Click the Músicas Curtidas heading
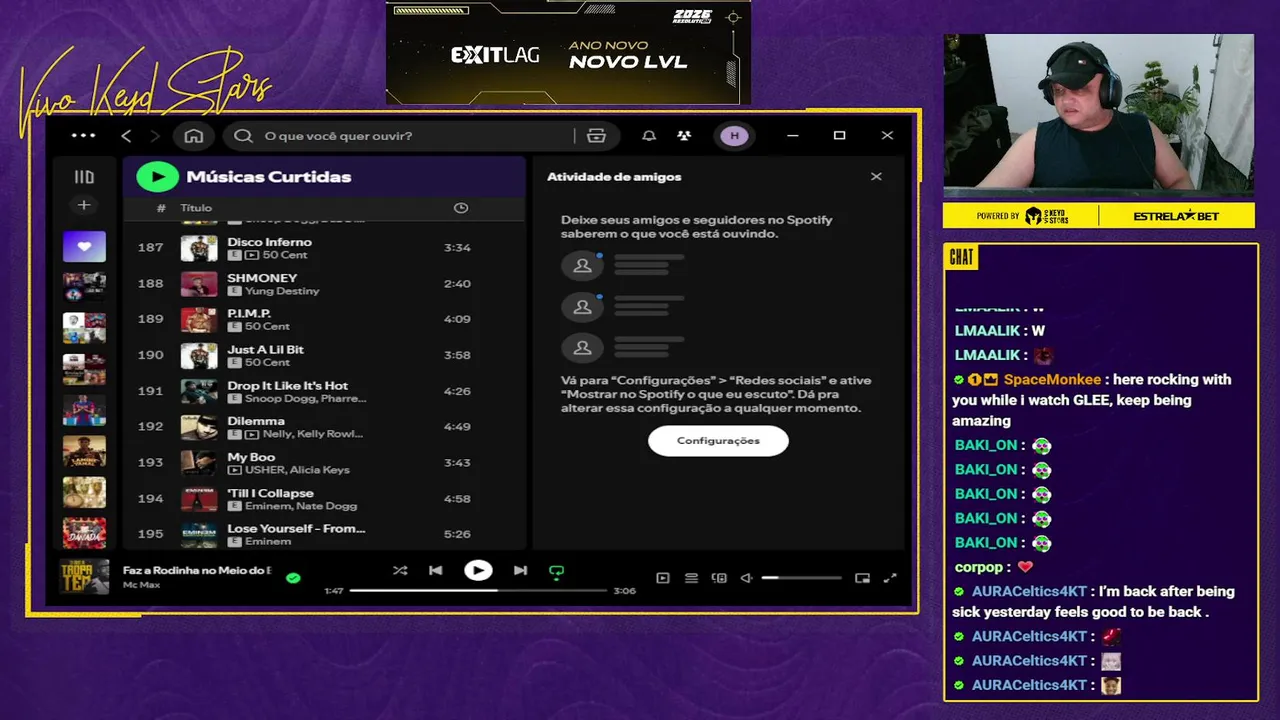 pyautogui.click(x=269, y=177)
